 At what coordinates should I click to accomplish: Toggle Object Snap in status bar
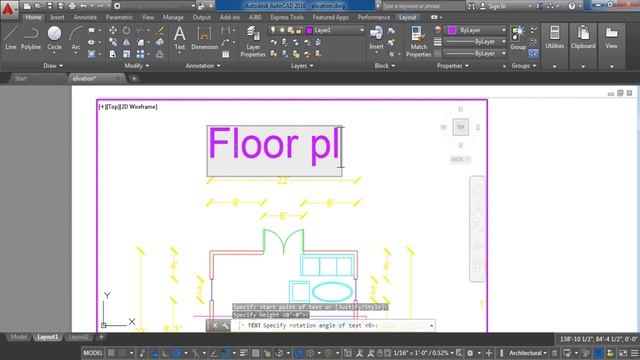point(225,353)
